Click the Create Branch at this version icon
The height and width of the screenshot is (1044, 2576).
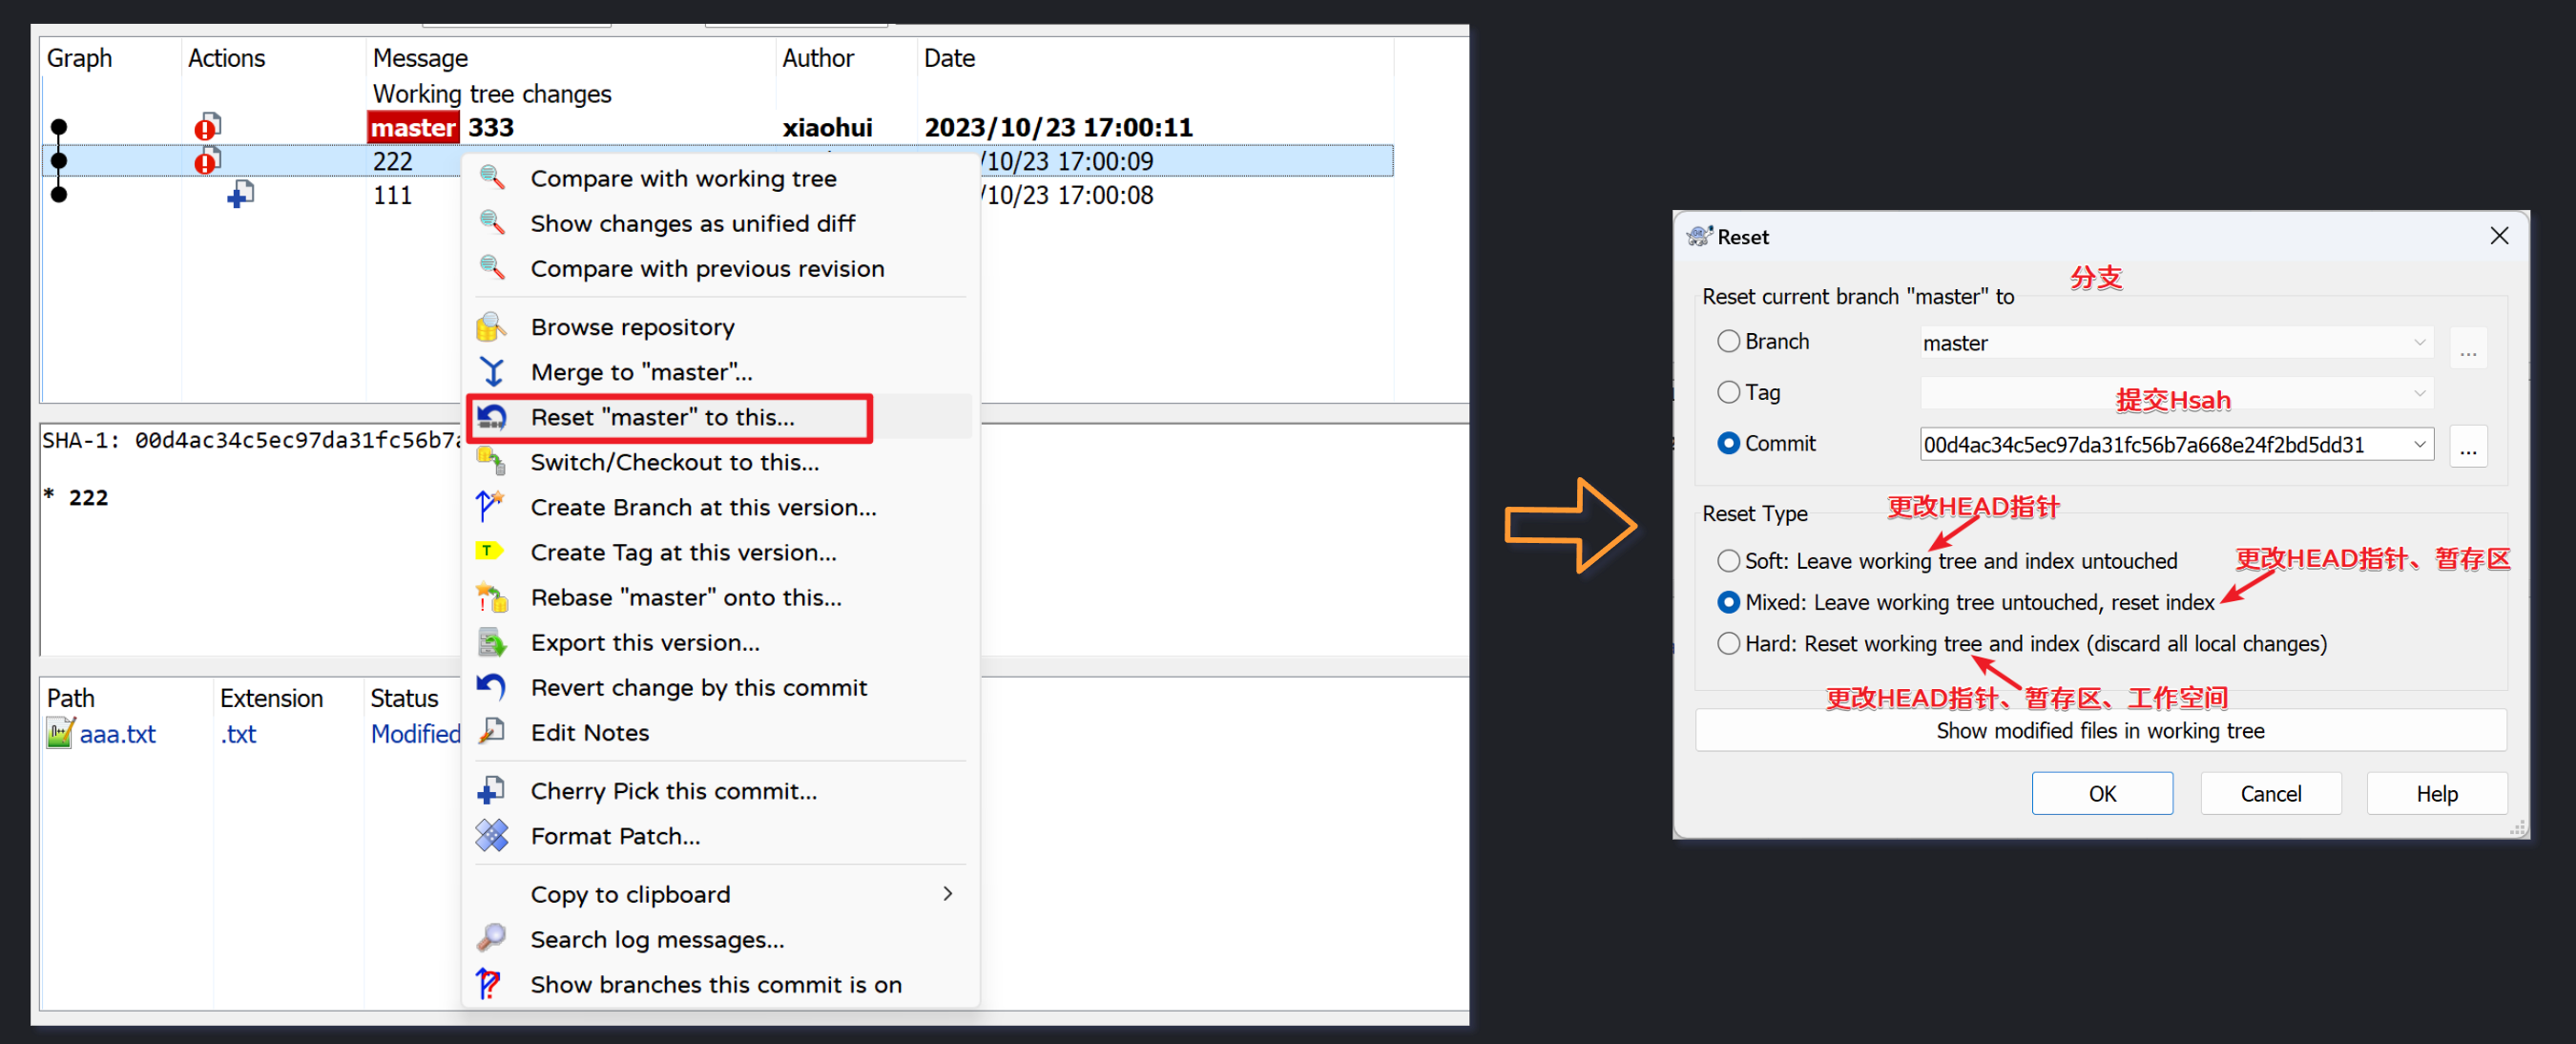tap(491, 507)
